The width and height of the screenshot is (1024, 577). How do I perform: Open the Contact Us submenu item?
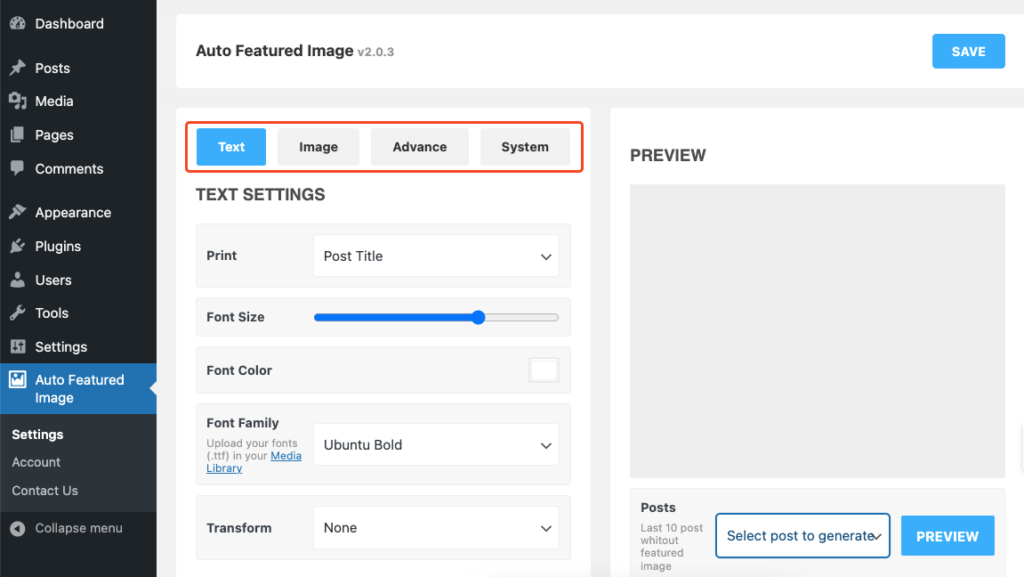click(45, 491)
